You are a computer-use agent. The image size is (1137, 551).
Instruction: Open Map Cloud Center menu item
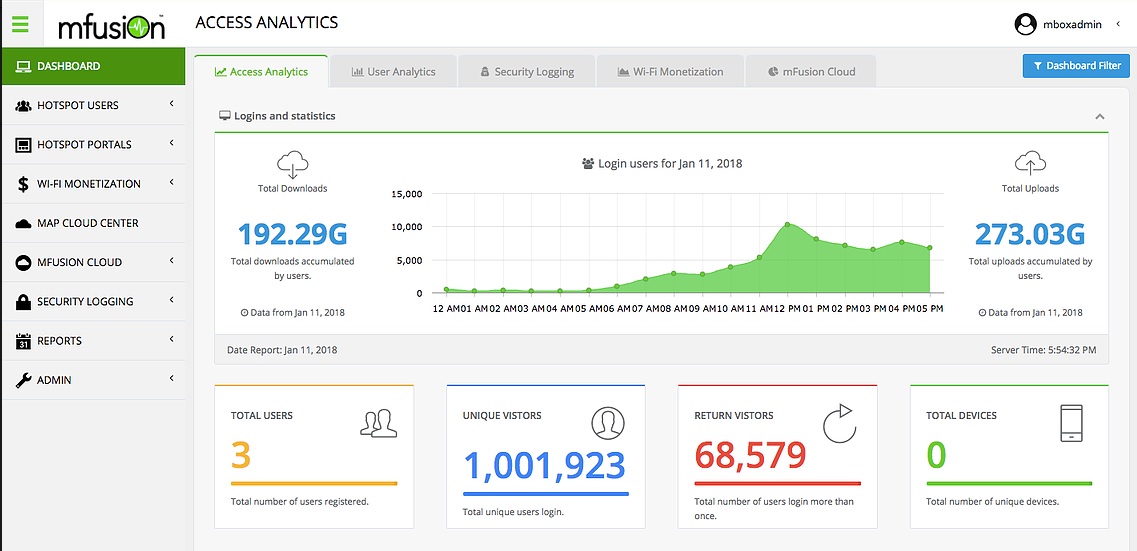(93, 223)
